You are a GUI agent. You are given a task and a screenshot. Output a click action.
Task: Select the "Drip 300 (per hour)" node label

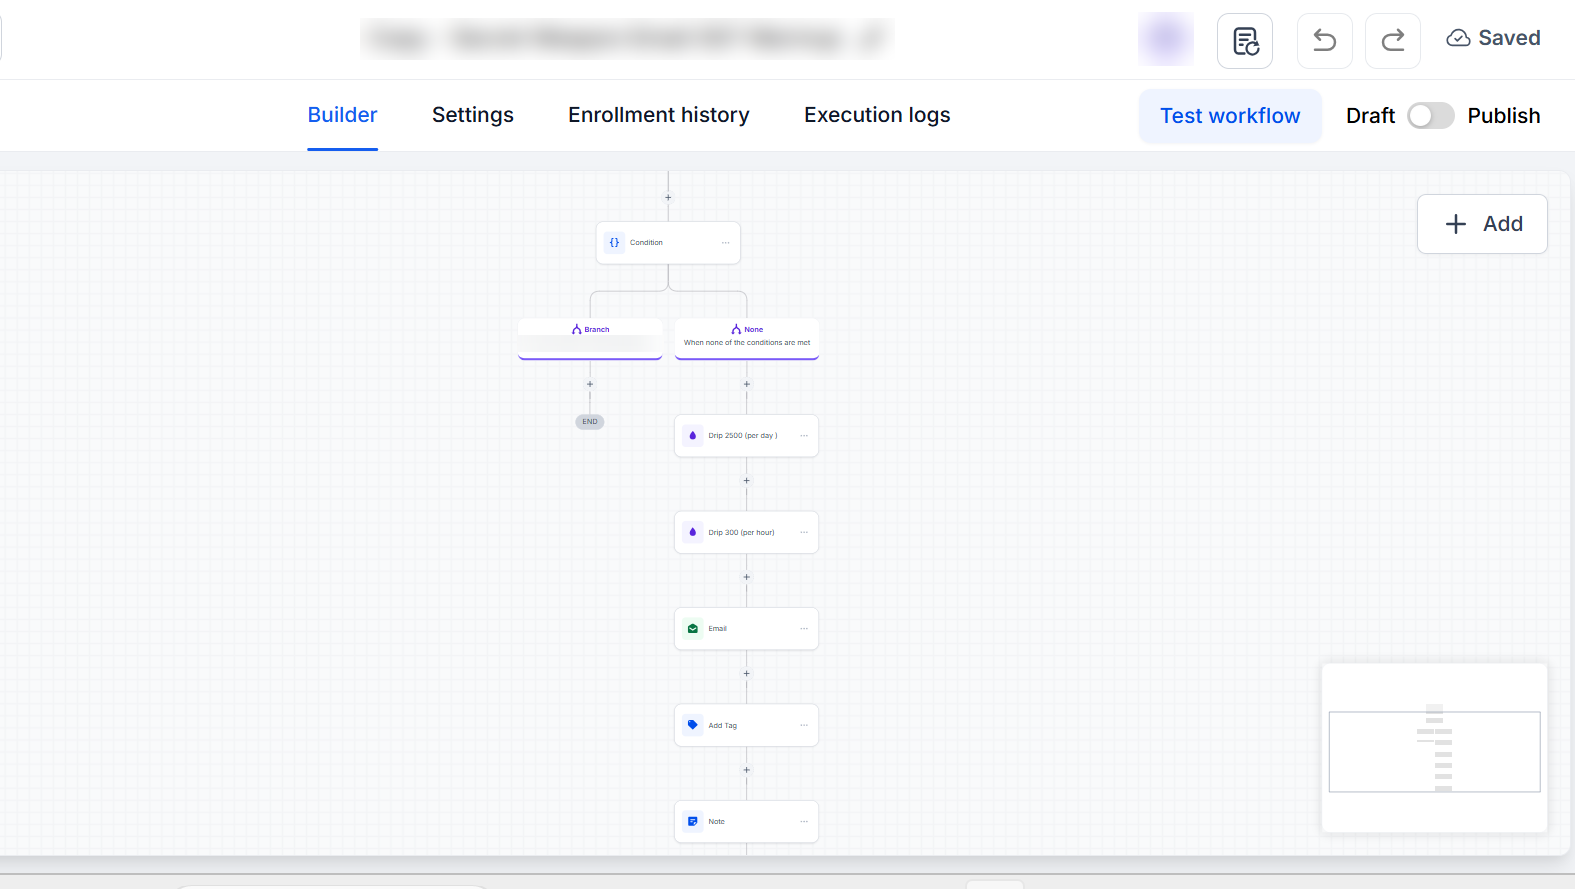(741, 533)
